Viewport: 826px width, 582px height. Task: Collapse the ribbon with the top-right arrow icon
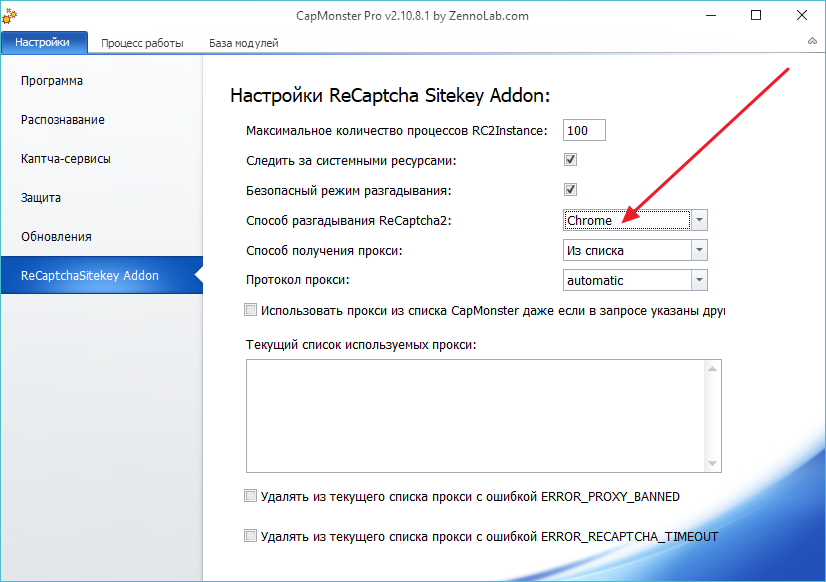coord(812,41)
